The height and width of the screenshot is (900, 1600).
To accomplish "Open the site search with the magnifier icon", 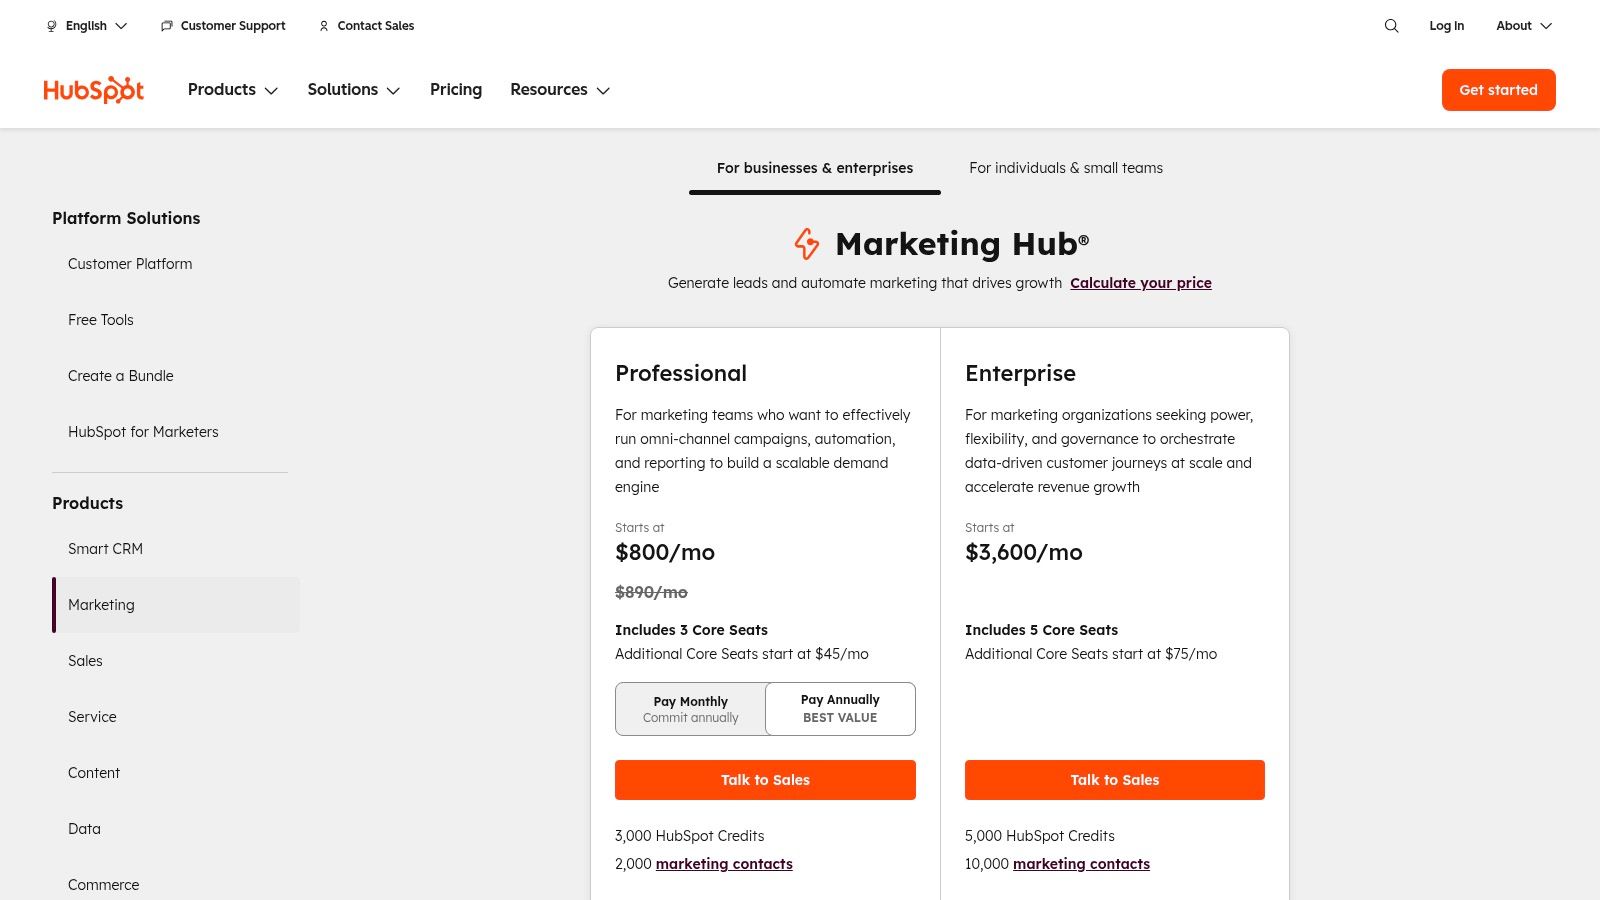I will coord(1391,26).
